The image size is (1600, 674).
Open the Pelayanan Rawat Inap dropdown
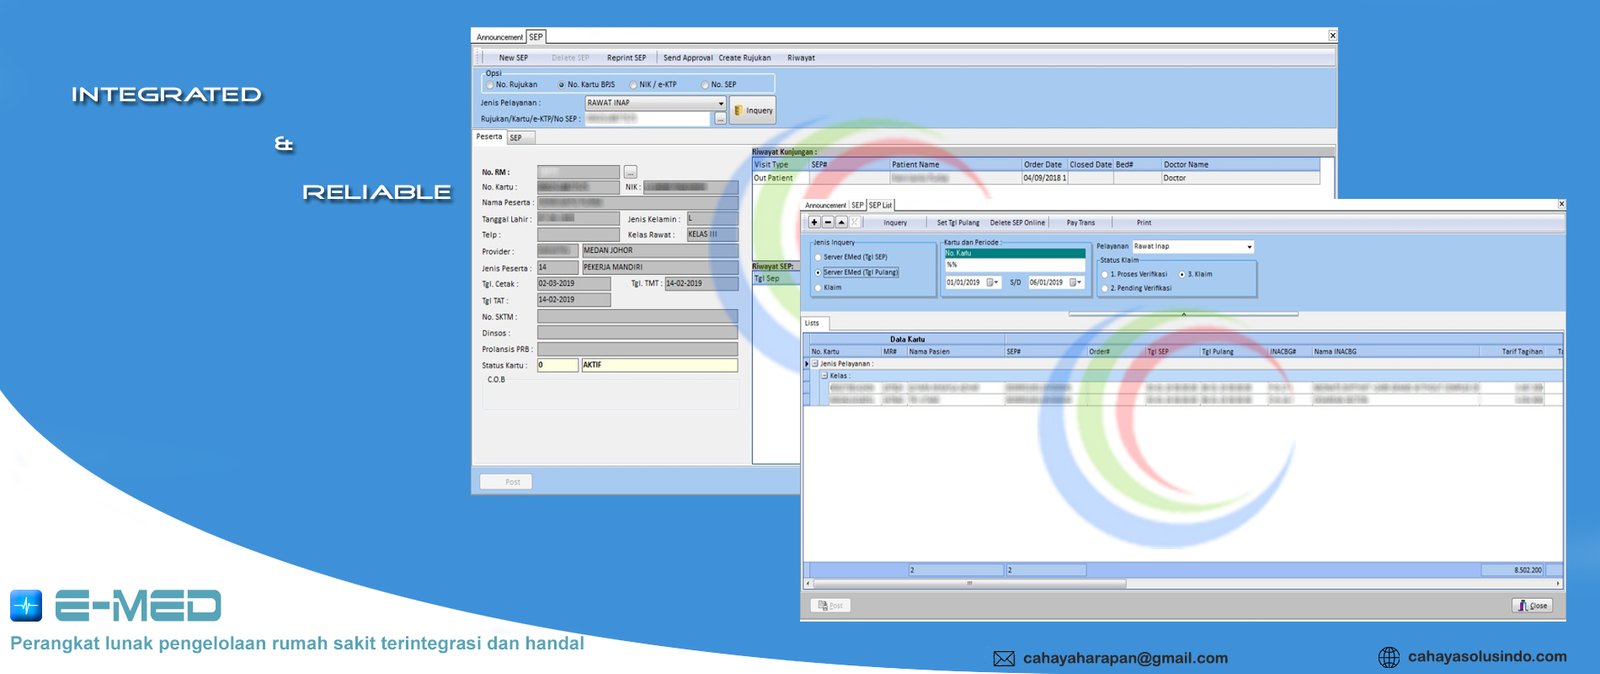coord(1249,247)
